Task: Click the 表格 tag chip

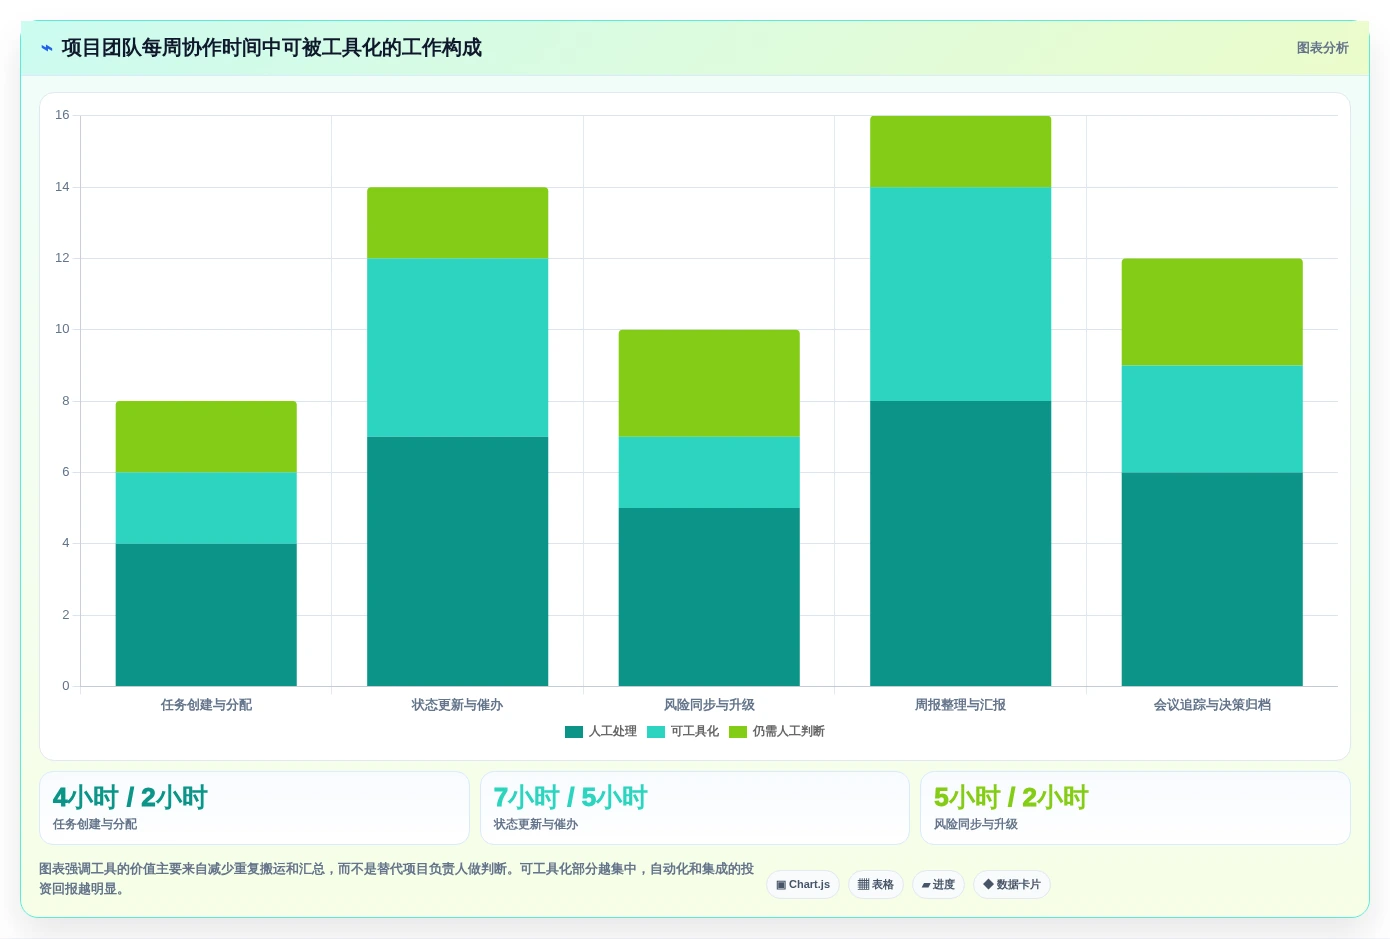Action: point(876,884)
